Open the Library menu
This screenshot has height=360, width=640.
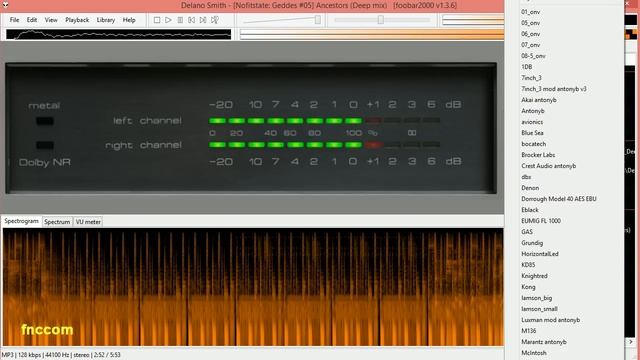pyautogui.click(x=106, y=20)
